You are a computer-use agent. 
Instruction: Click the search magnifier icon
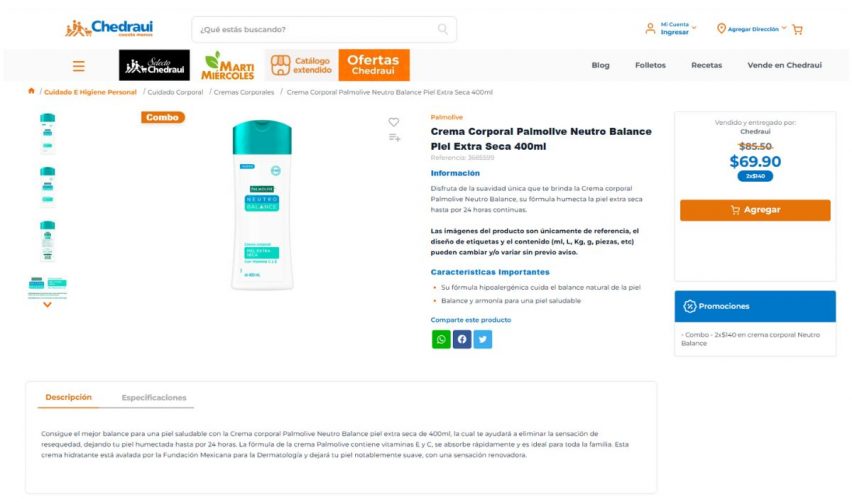pyautogui.click(x=443, y=29)
